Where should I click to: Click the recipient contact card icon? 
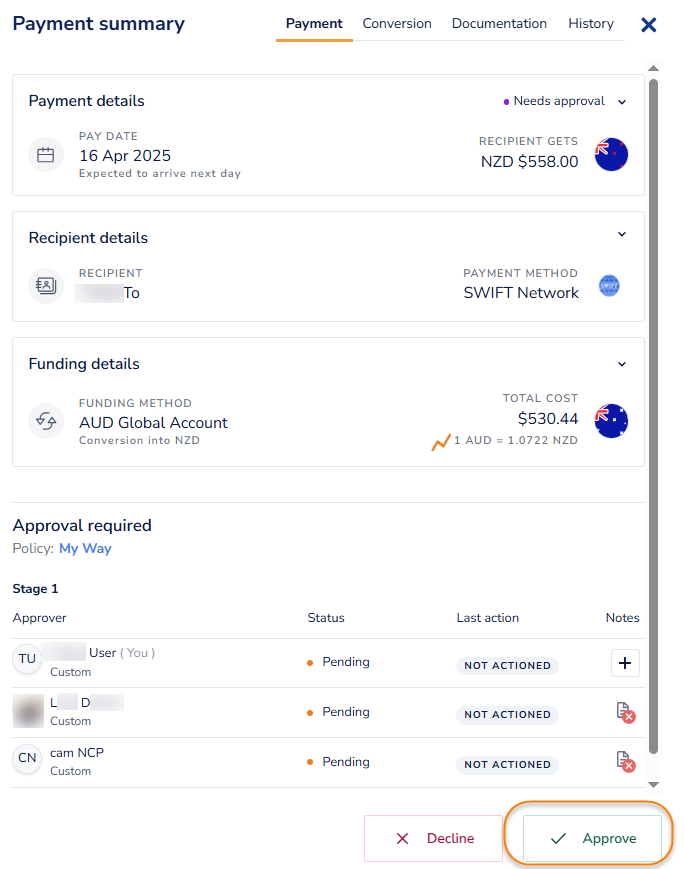[45, 284]
